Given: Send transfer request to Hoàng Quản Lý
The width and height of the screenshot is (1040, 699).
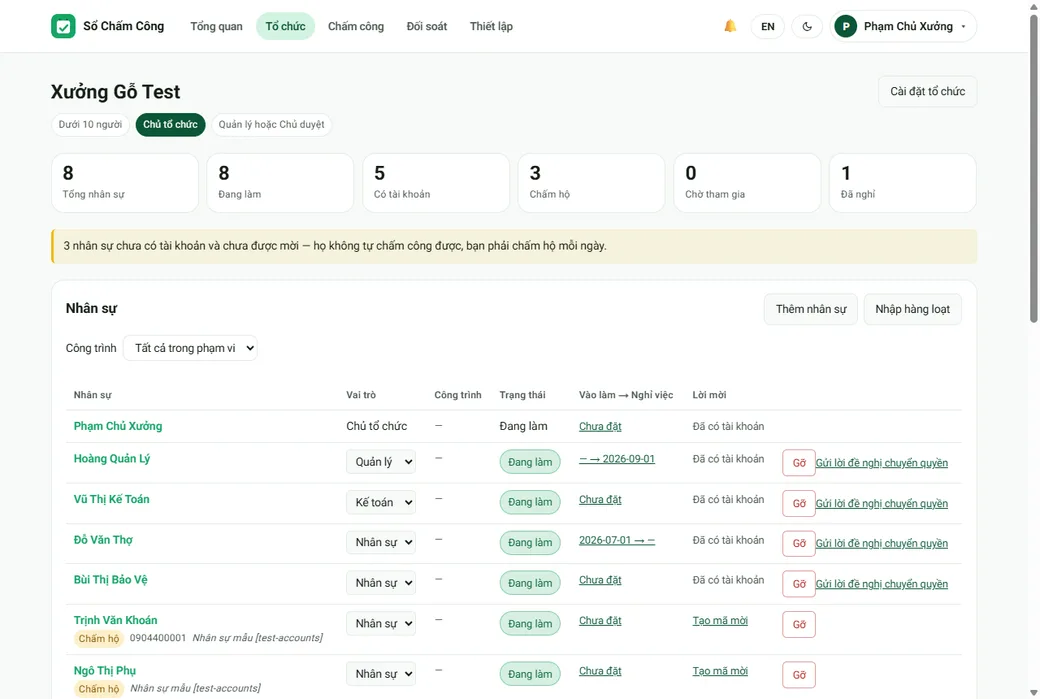Looking at the screenshot, I should [881, 463].
